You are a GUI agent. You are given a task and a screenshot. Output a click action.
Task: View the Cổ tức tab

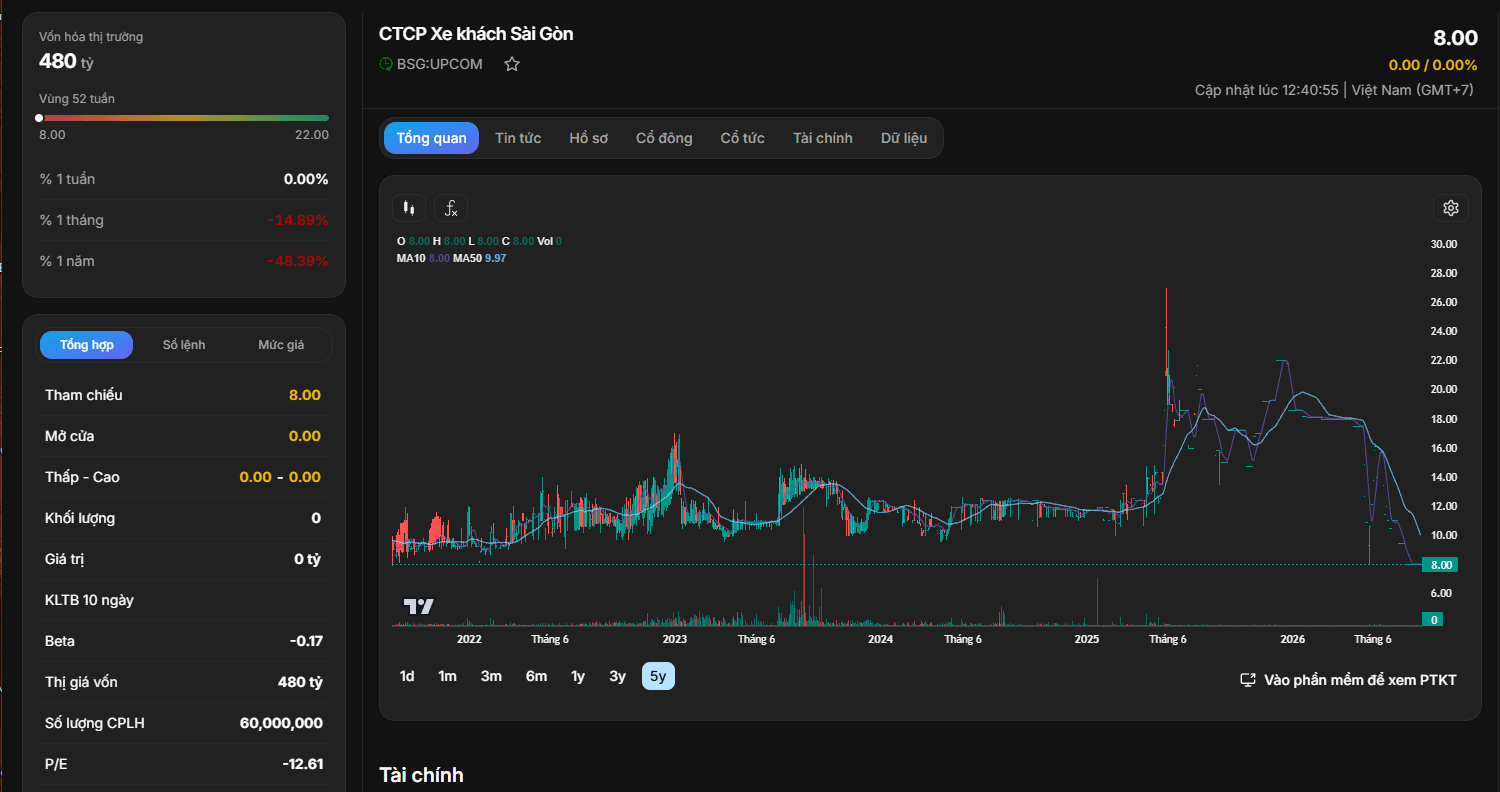click(x=743, y=138)
